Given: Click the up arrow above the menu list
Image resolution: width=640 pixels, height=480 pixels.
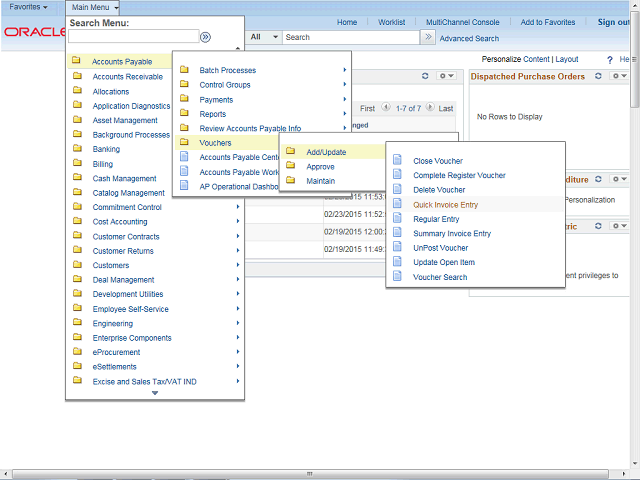Looking at the screenshot, I should pyautogui.click(x=237, y=48).
